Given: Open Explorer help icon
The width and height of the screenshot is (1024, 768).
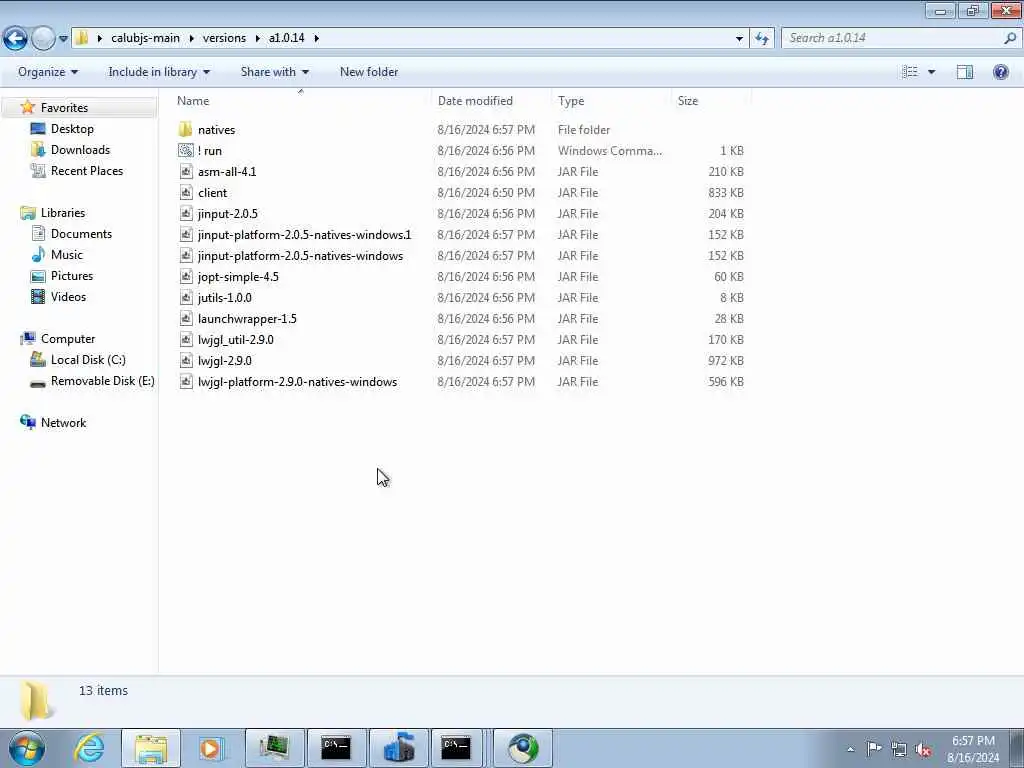Looking at the screenshot, I should (1000, 72).
